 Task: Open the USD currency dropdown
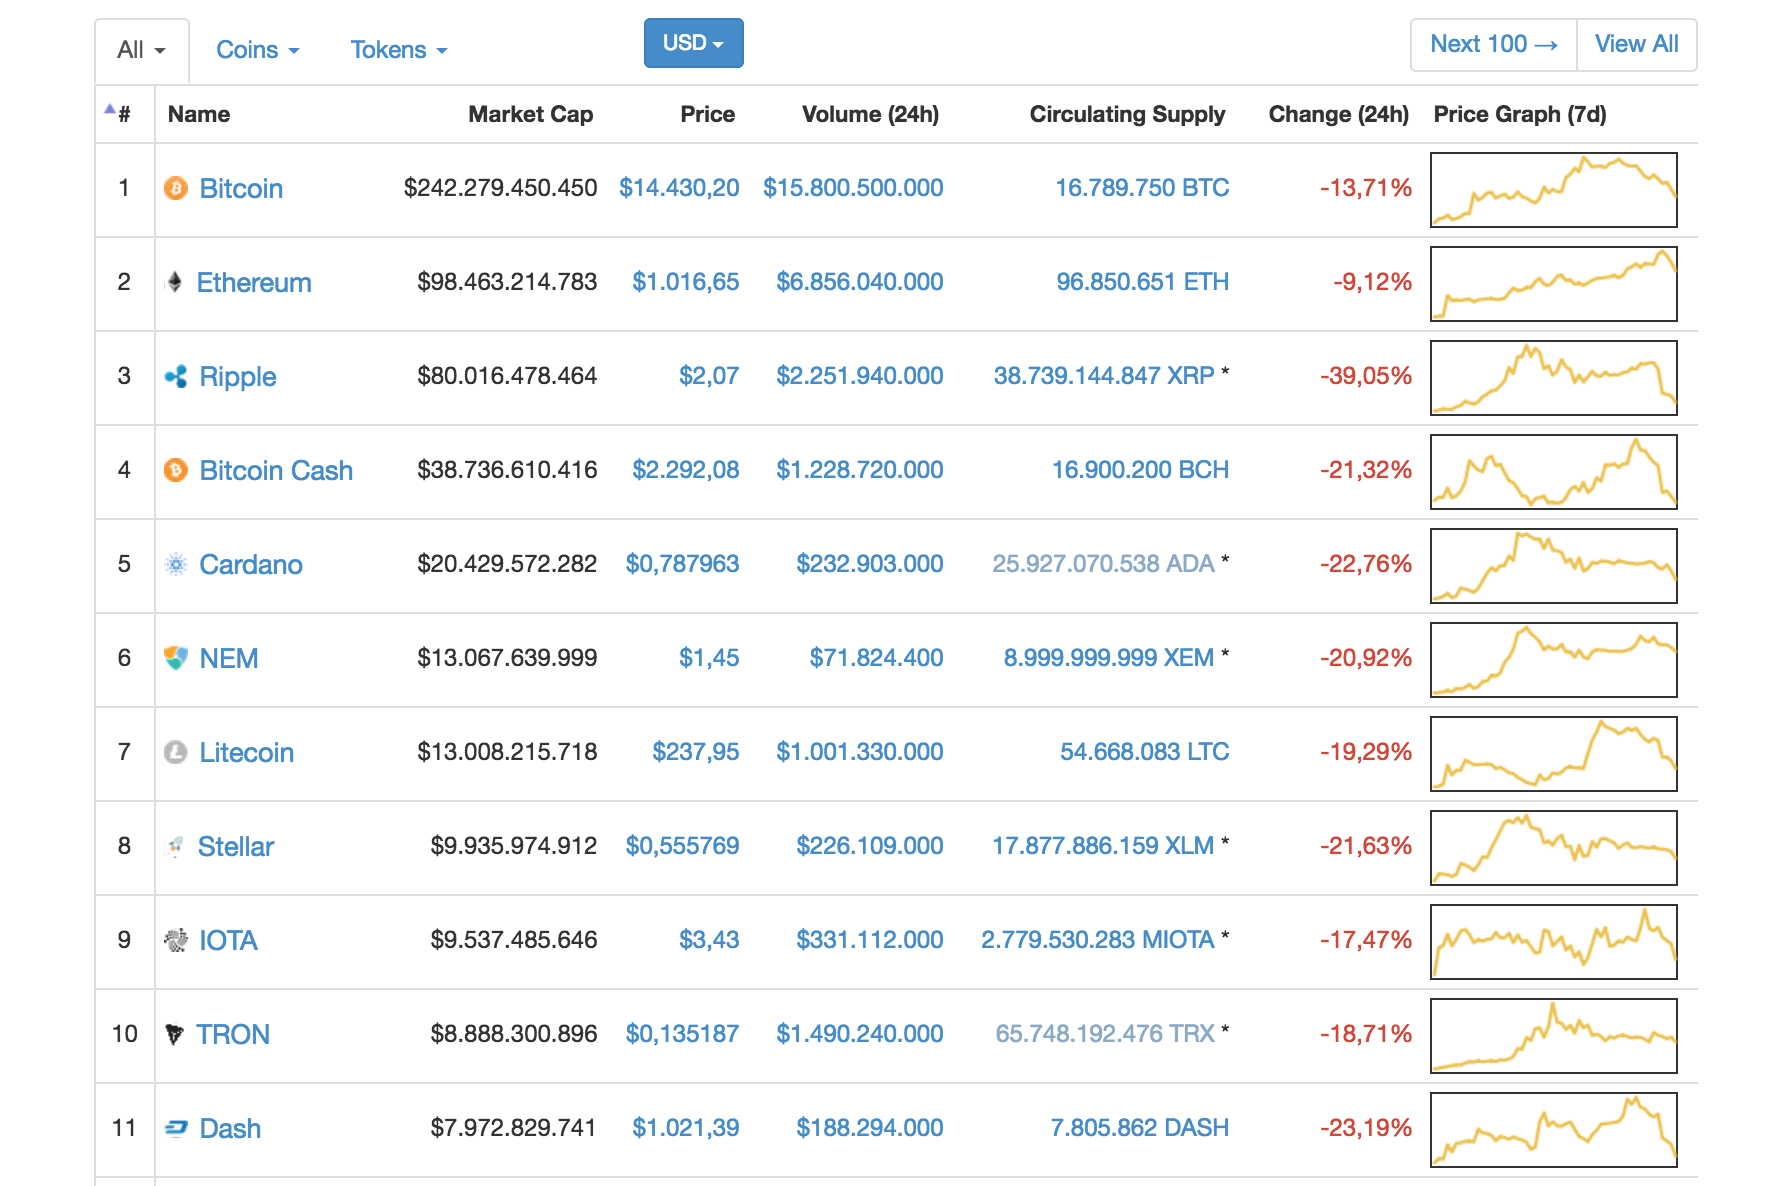click(693, 43)
